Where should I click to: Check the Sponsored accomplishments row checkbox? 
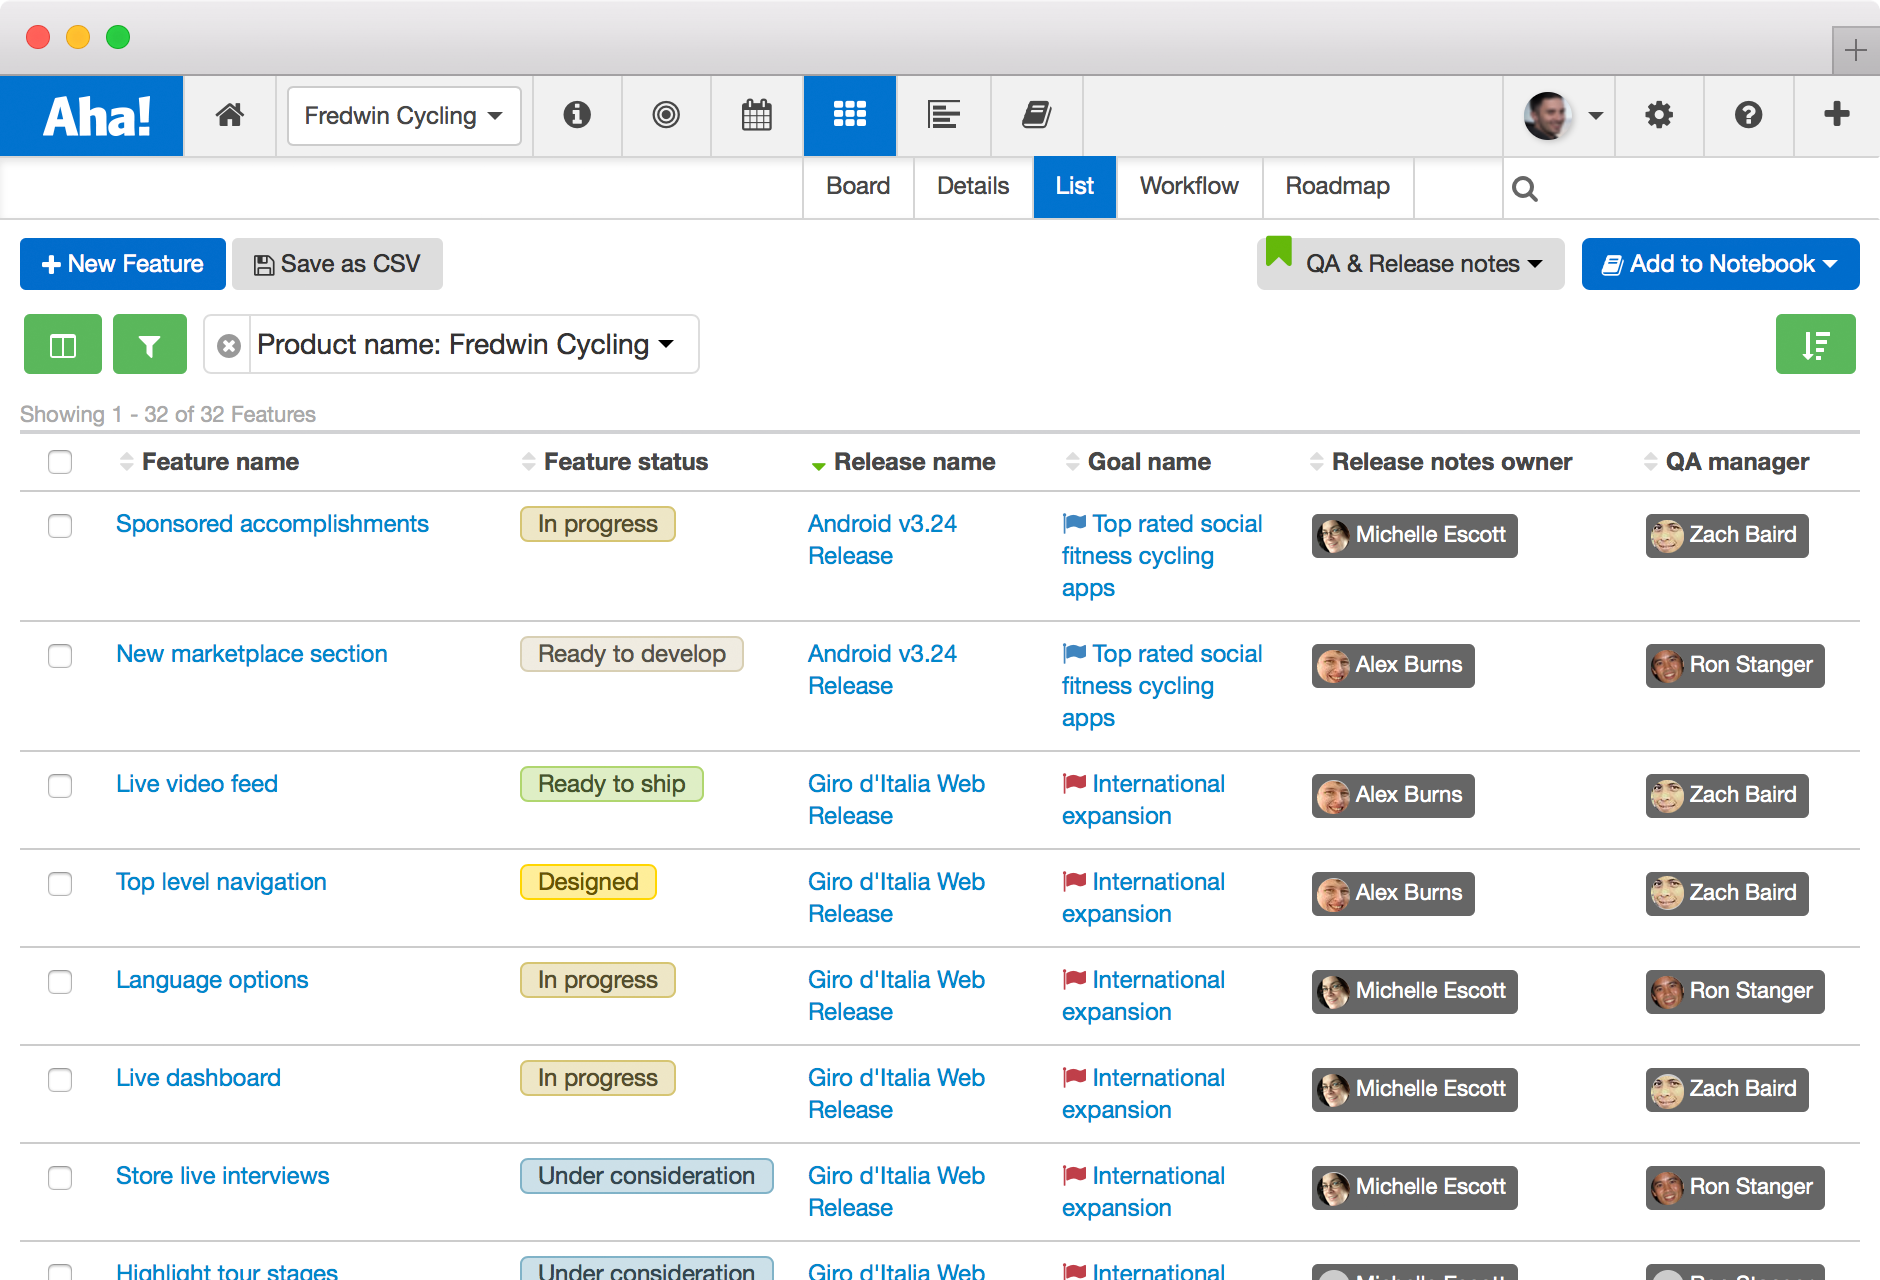pyautogui.click(x=60, y=526)
